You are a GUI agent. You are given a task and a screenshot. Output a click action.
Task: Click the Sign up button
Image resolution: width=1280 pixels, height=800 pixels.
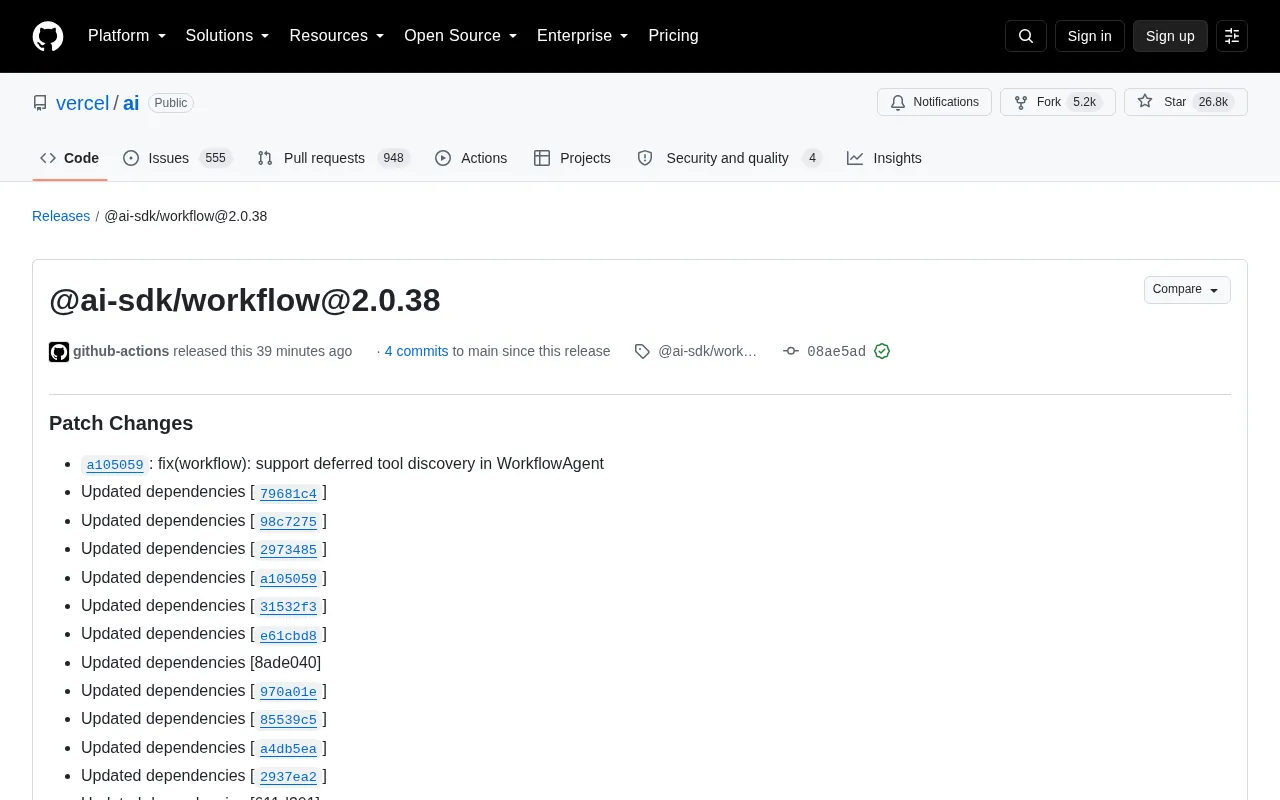pyautogui.click(x=1170, y=36)
